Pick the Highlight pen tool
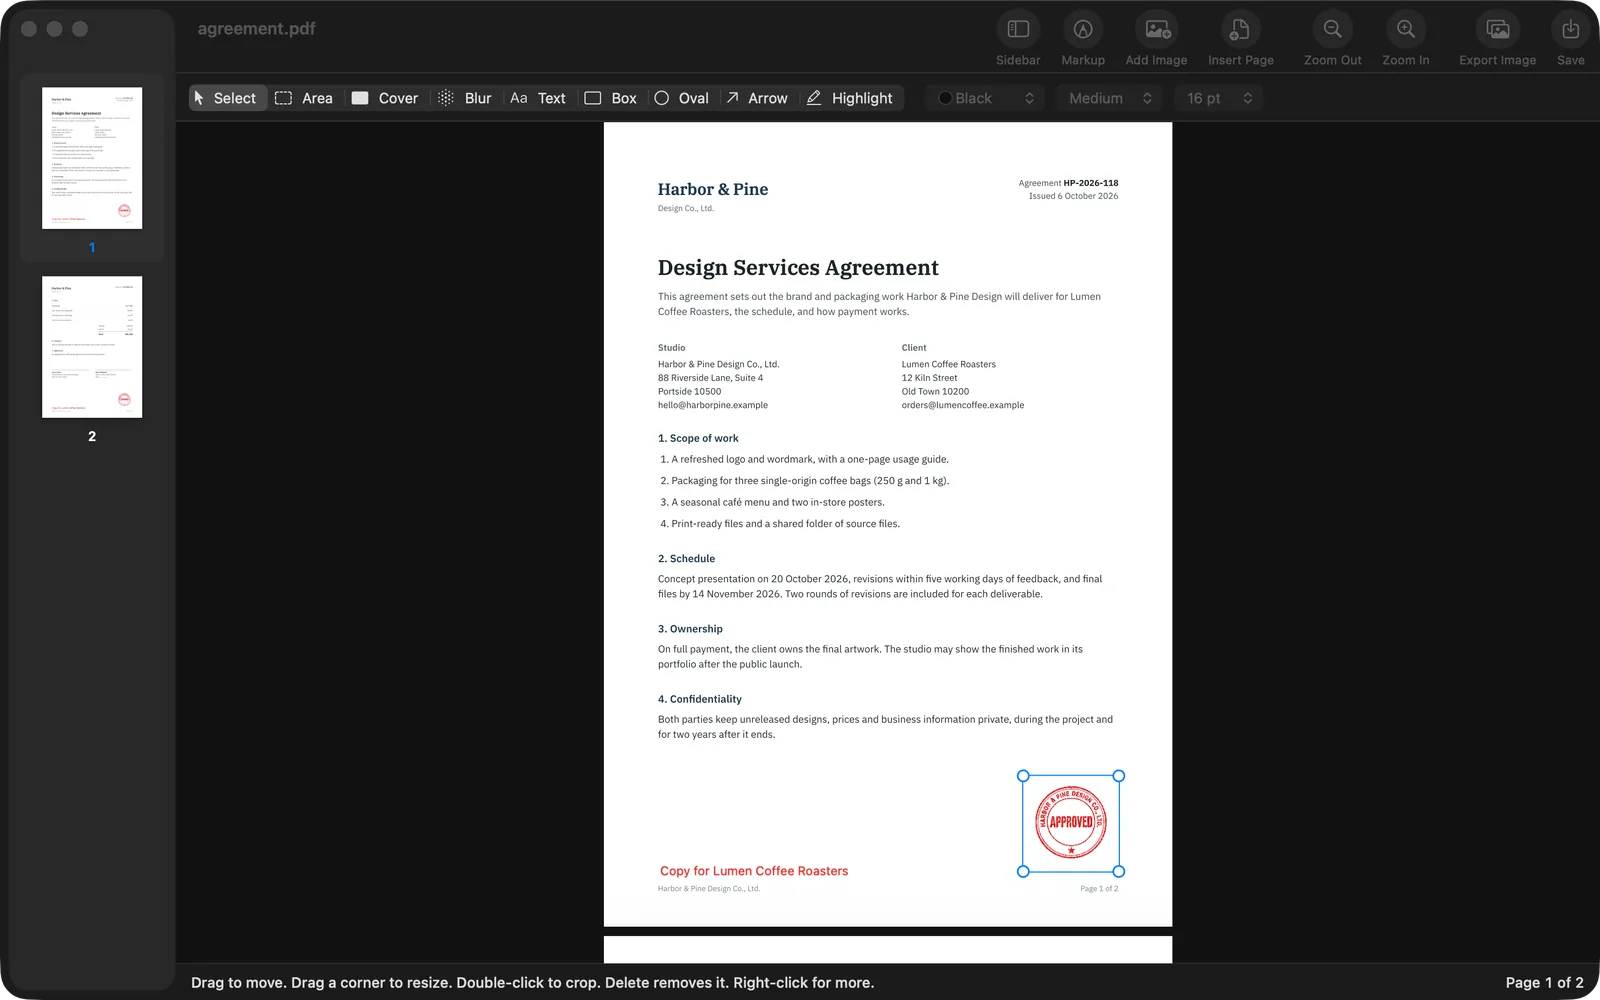This screenshot has width=1600, height=1000. [850, 98]
